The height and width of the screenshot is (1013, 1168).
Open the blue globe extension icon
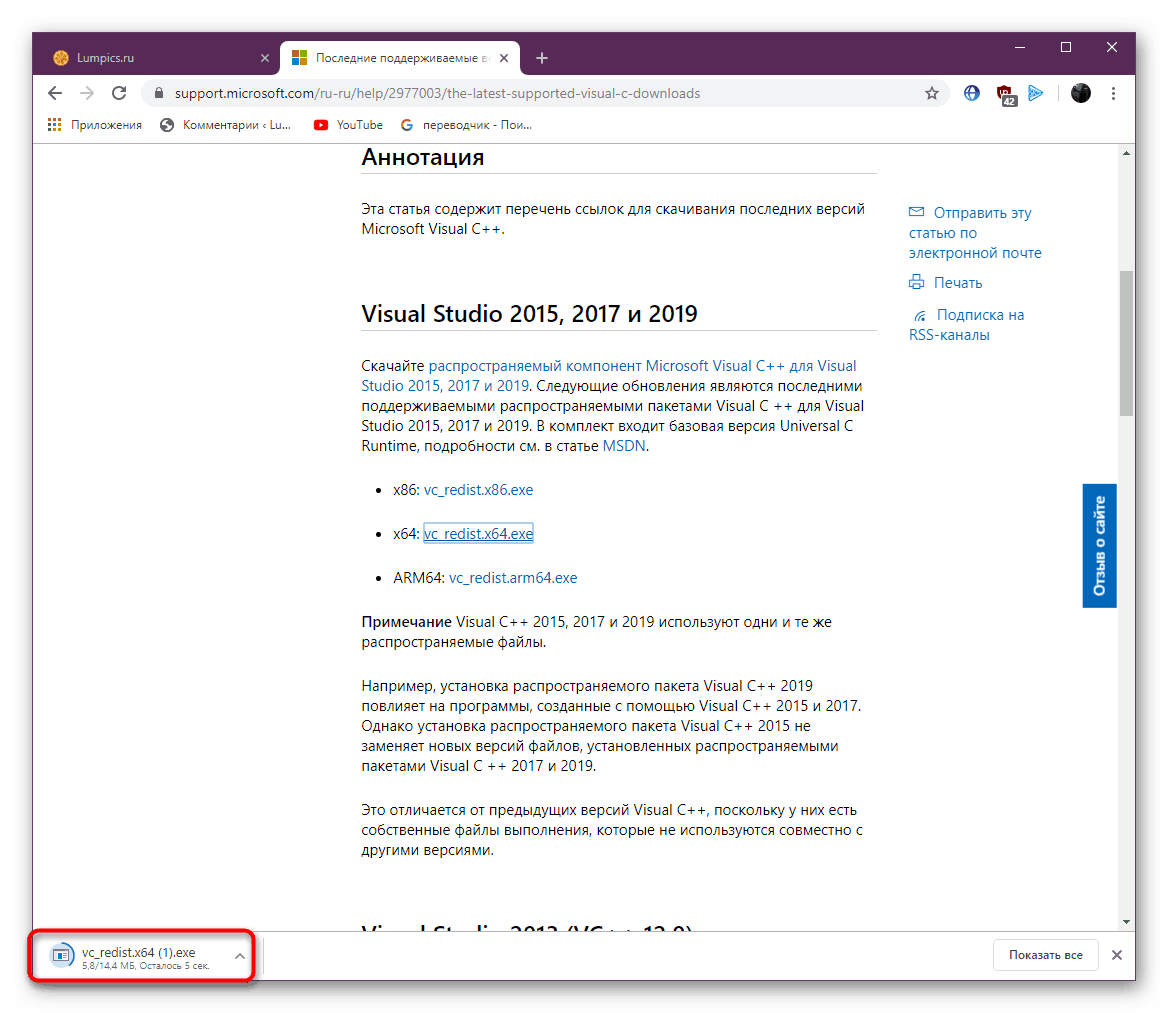[971, 93]
